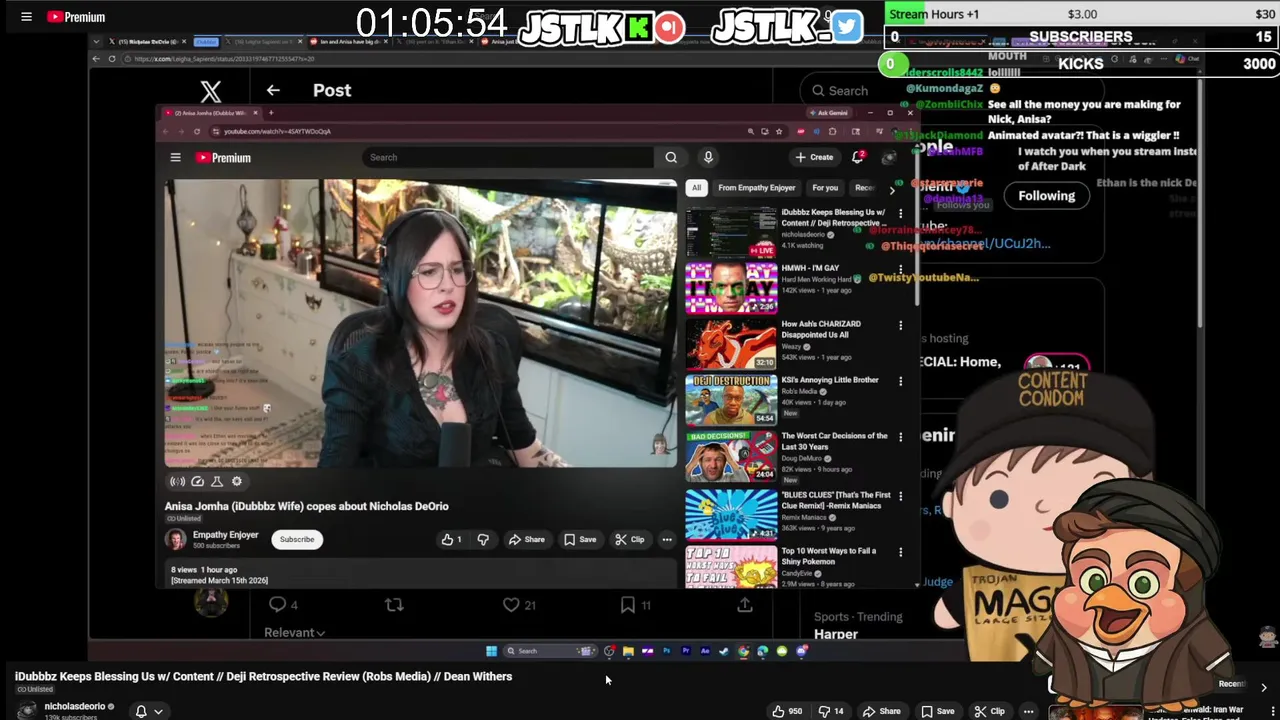Click the Twitter bird icon in stream overlay
Viewport: 1280px width, 720px height.
point(846,27)
